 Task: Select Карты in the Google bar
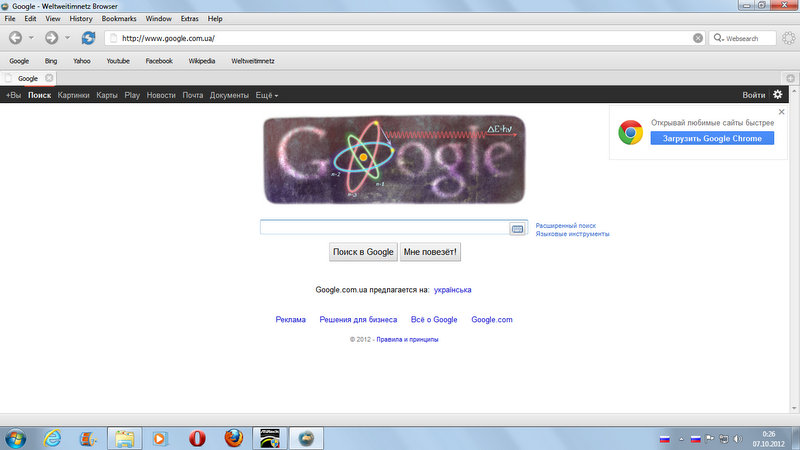107,95
